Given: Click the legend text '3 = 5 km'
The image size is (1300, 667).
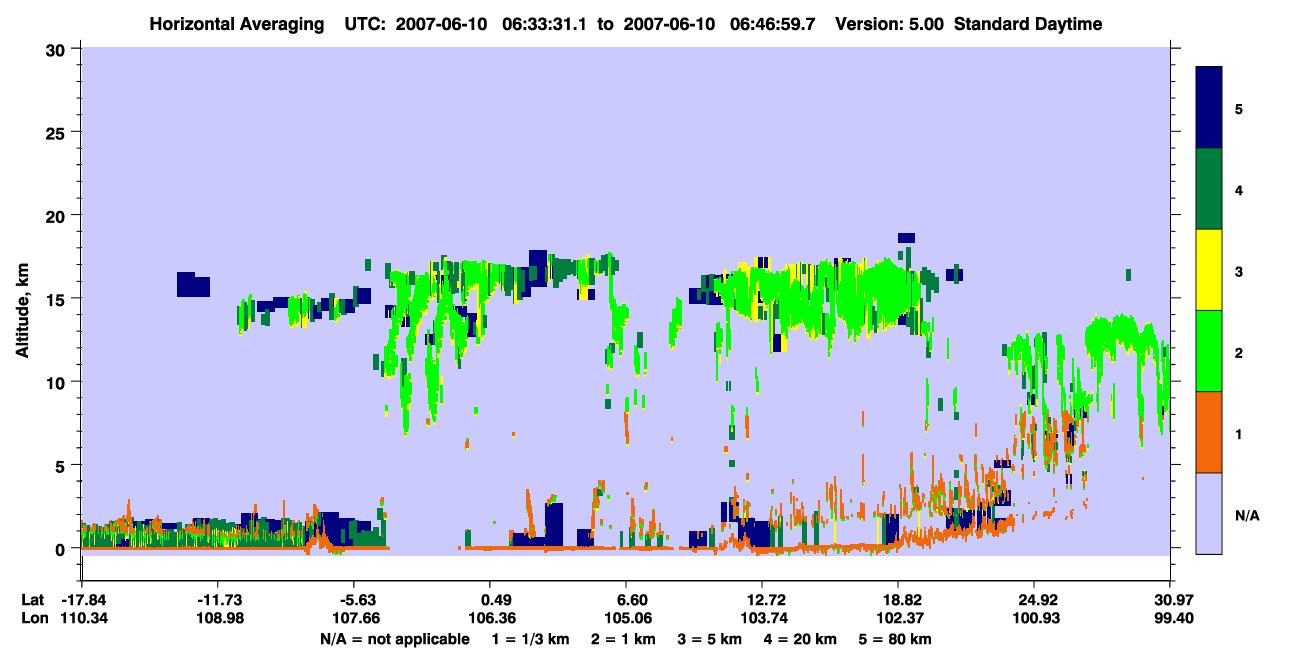Looking at the screenshot, I should click(711, 639).
